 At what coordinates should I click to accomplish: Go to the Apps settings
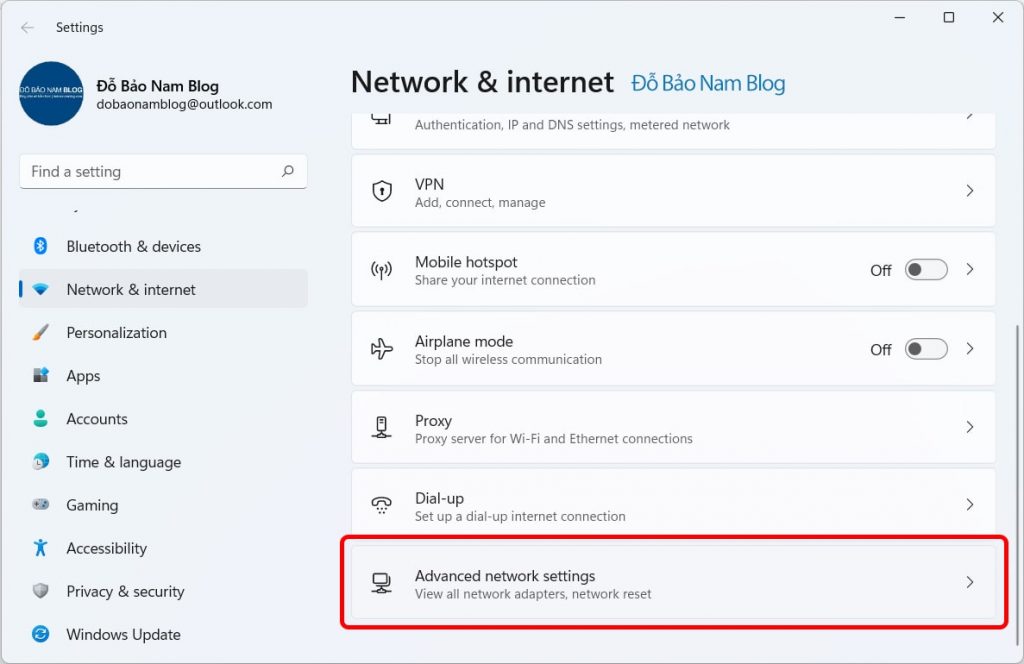tap(163, 375)
